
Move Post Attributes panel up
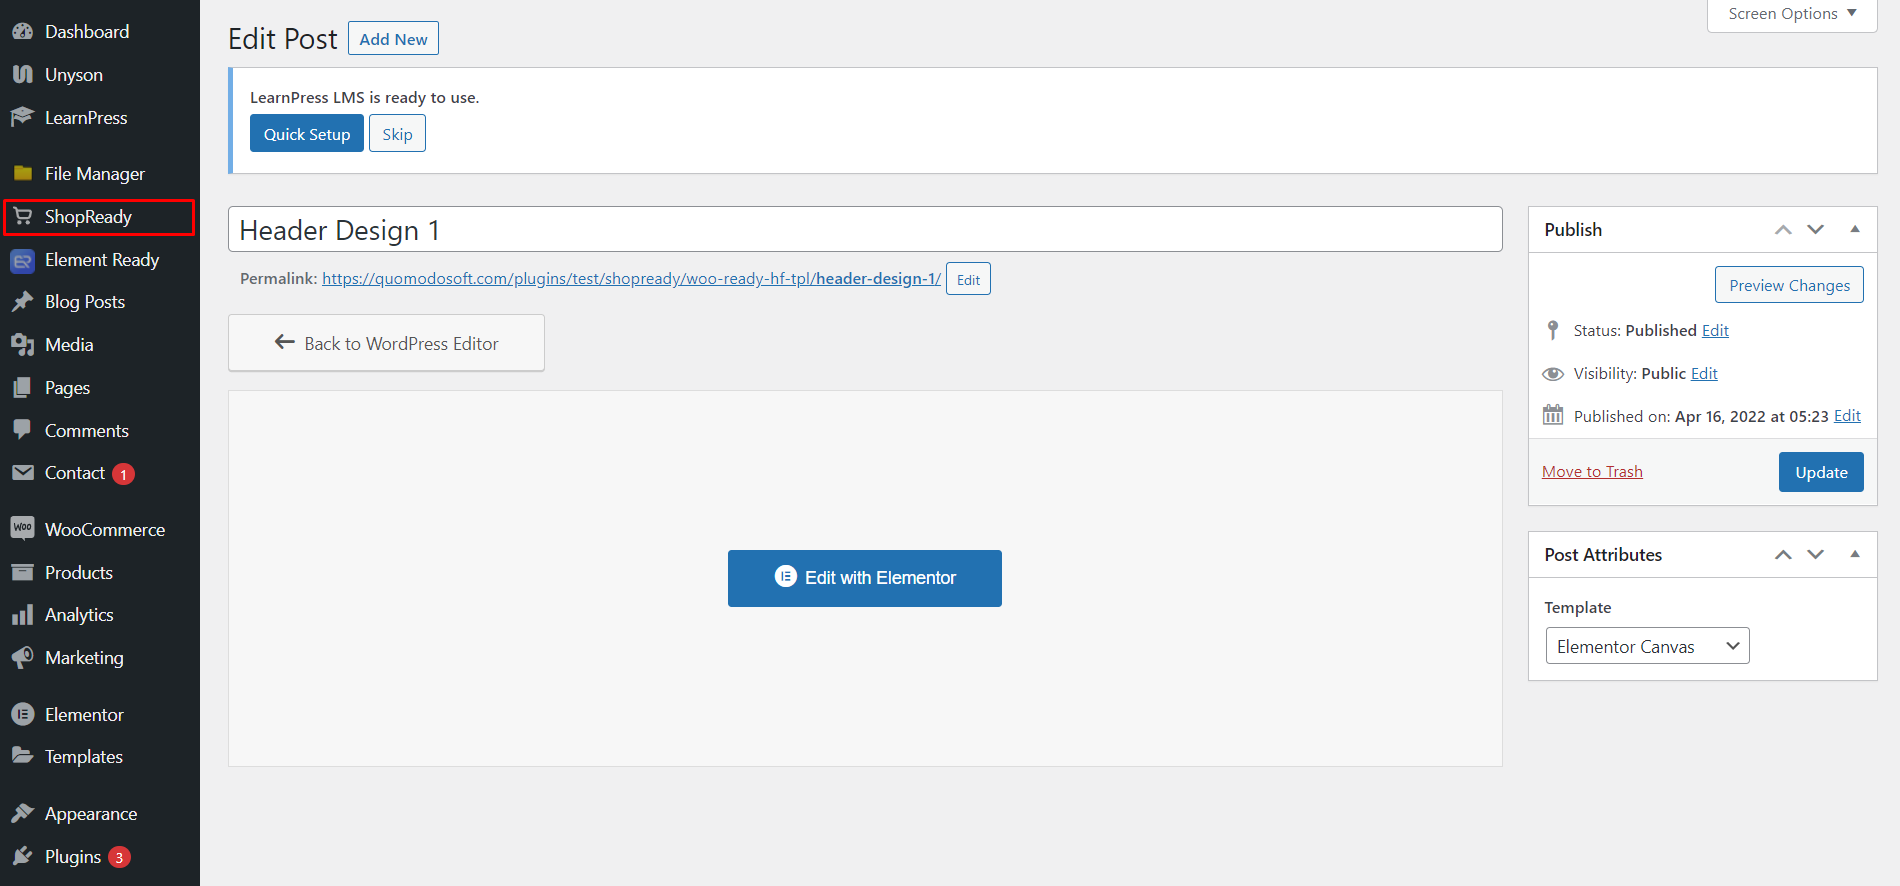(x=1783, y=555)
